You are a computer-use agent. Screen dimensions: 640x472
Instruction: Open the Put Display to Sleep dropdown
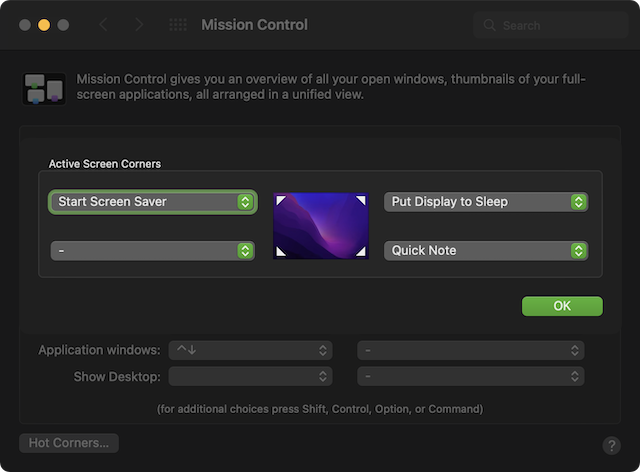(x=486, y=202)
